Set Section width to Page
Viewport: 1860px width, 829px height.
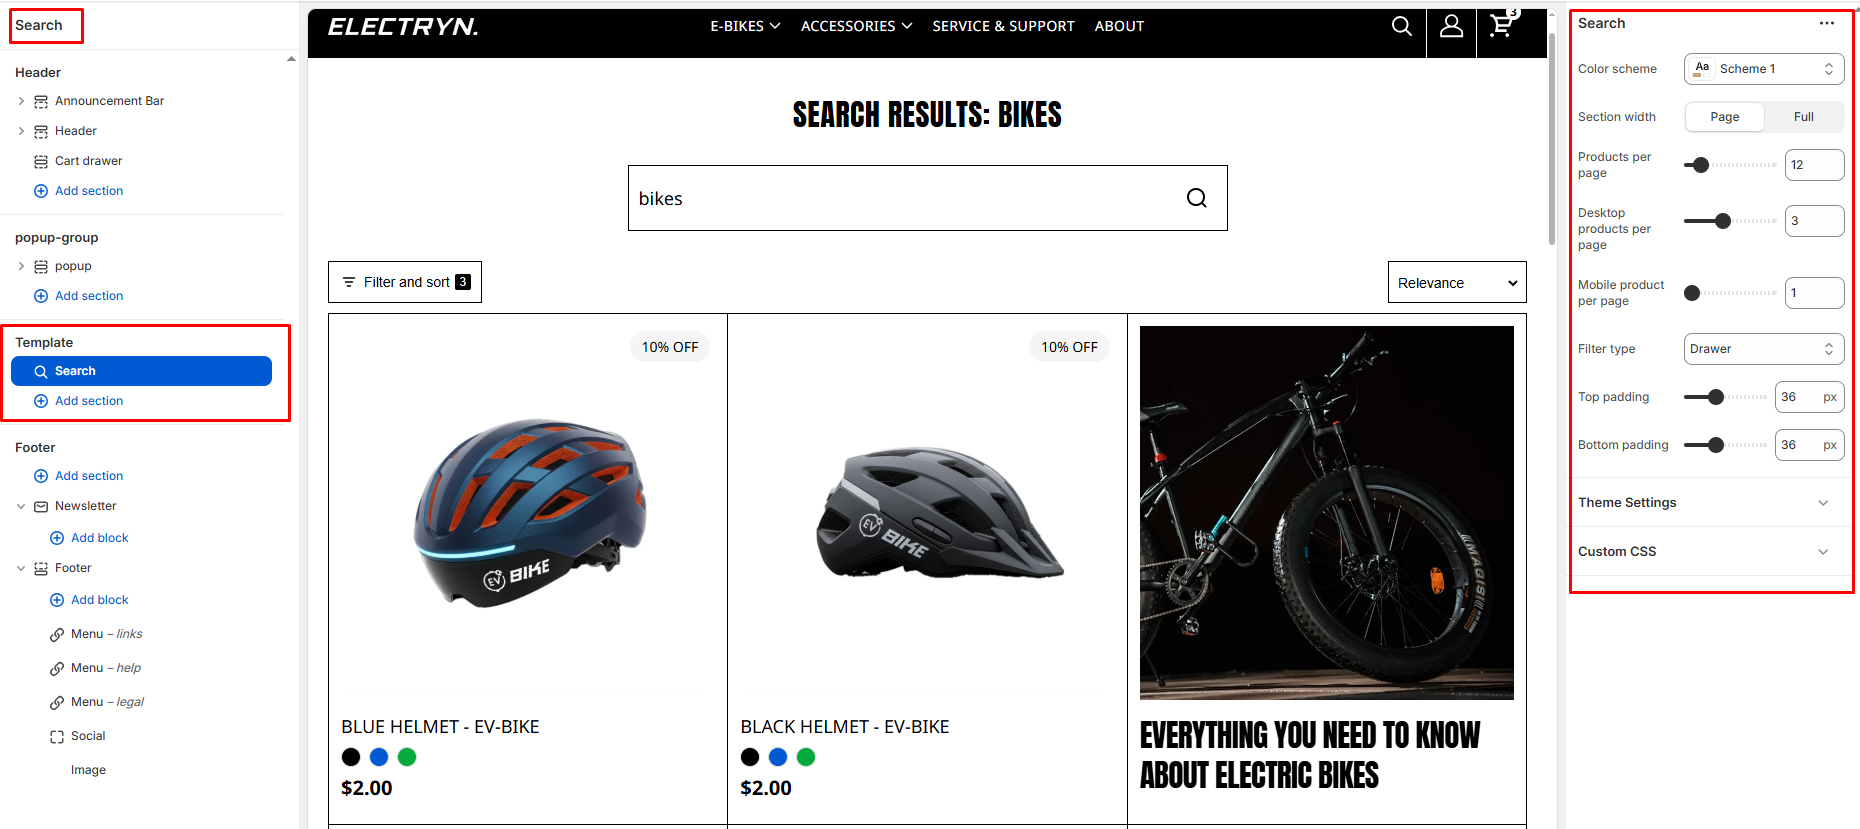coord(1724,117)
